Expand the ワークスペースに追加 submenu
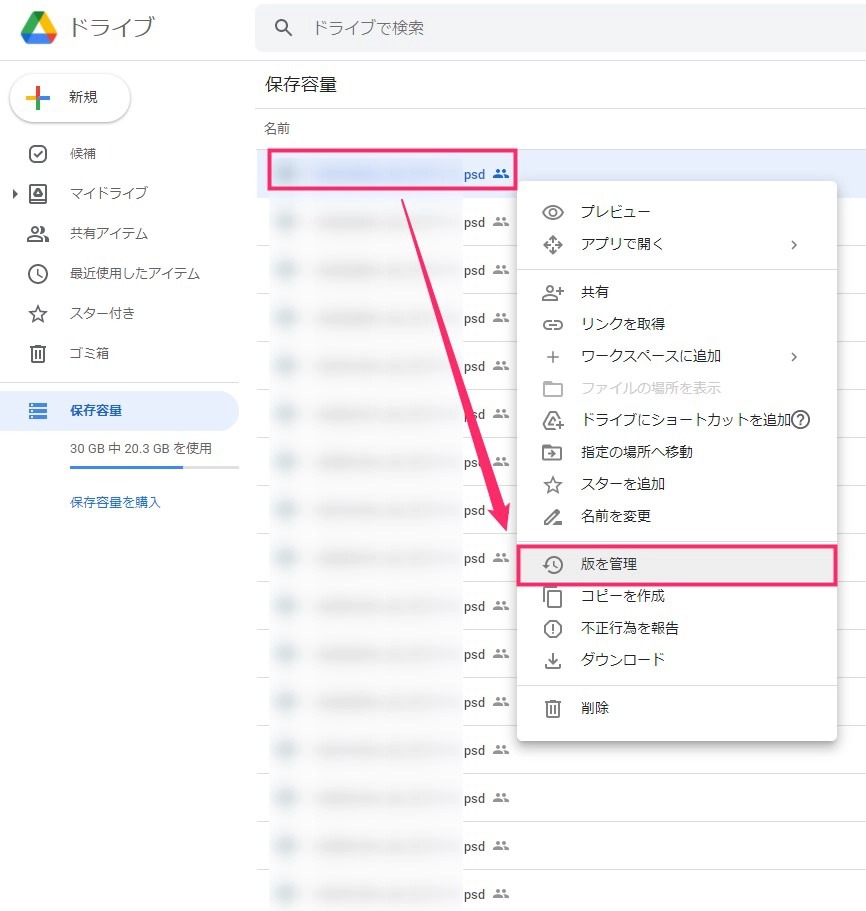This screenshot has width=866, height=911. pos(794,356)
